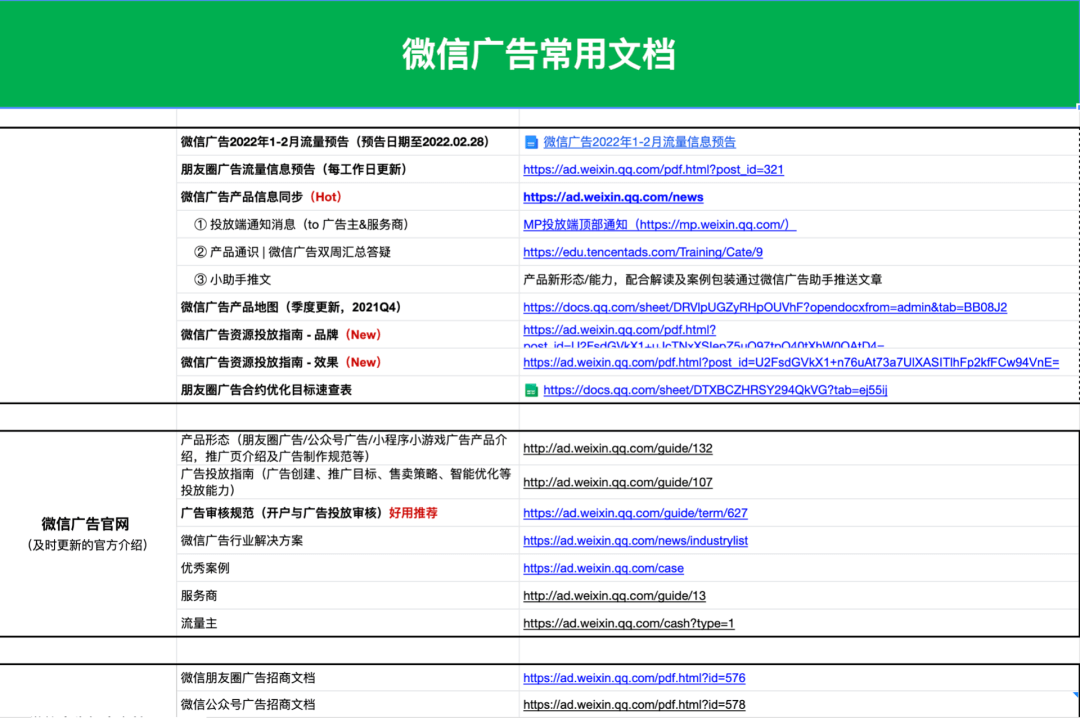The height and width of the screenshot is (718, 1080).
Task: Open the bold https://ad.weixin.qq.com/news link
Action: tap(613, 197)
